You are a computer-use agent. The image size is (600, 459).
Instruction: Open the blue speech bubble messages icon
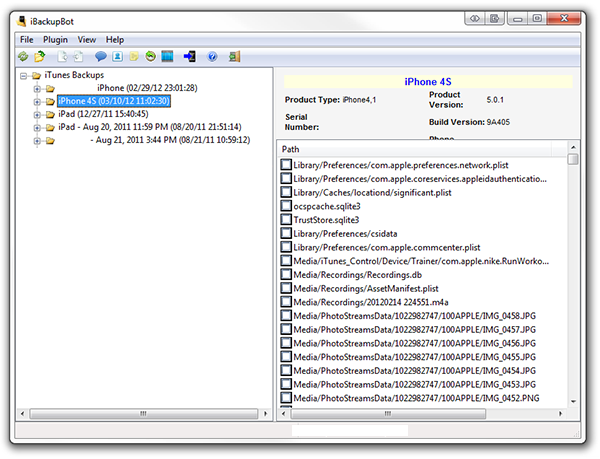(101, 57)
